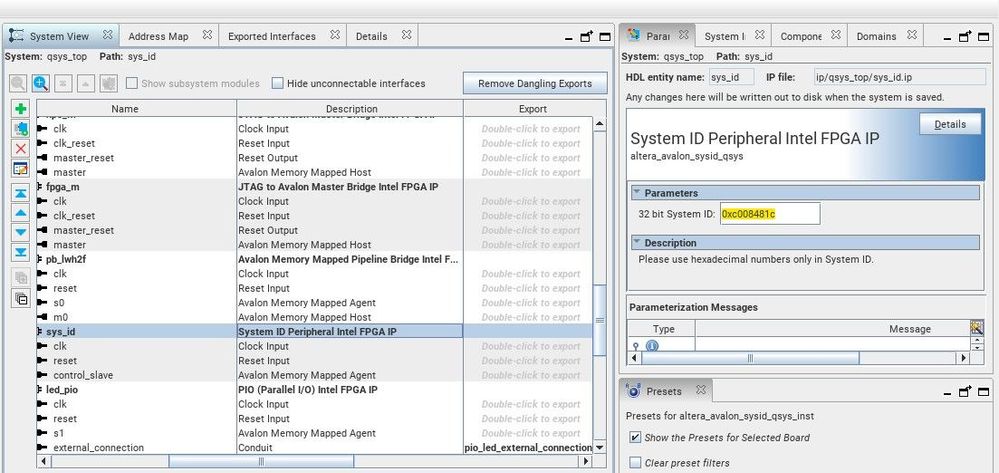Collapse the led_pio tree node
The image size is (999, 473).
40,389
